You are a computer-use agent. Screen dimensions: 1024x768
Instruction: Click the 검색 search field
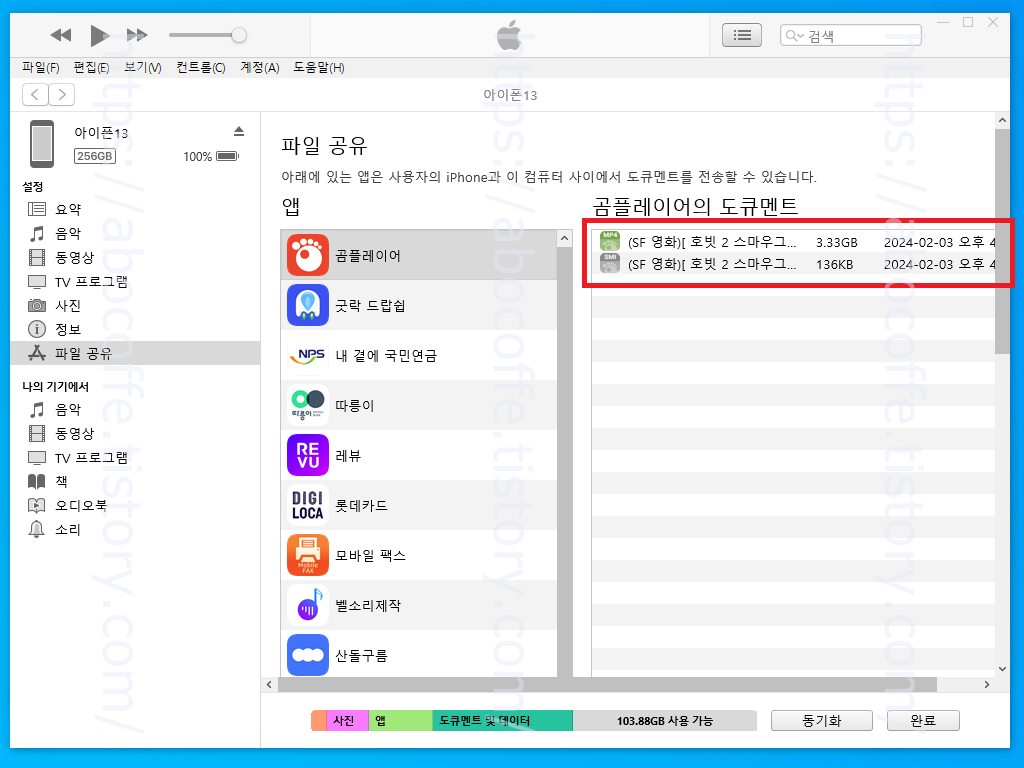pyautogui.click(x=850, y=35)
